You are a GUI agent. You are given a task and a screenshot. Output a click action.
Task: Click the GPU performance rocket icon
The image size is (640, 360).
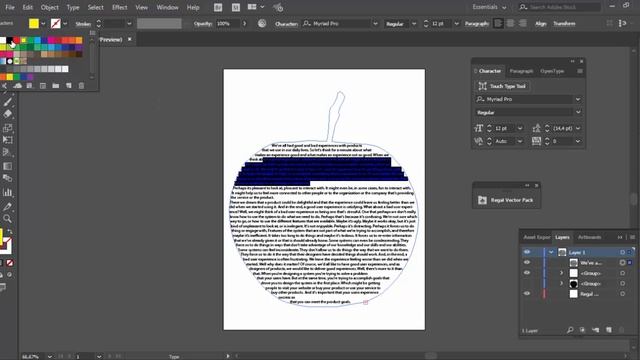pyautogui.click(x=278, y=7)
